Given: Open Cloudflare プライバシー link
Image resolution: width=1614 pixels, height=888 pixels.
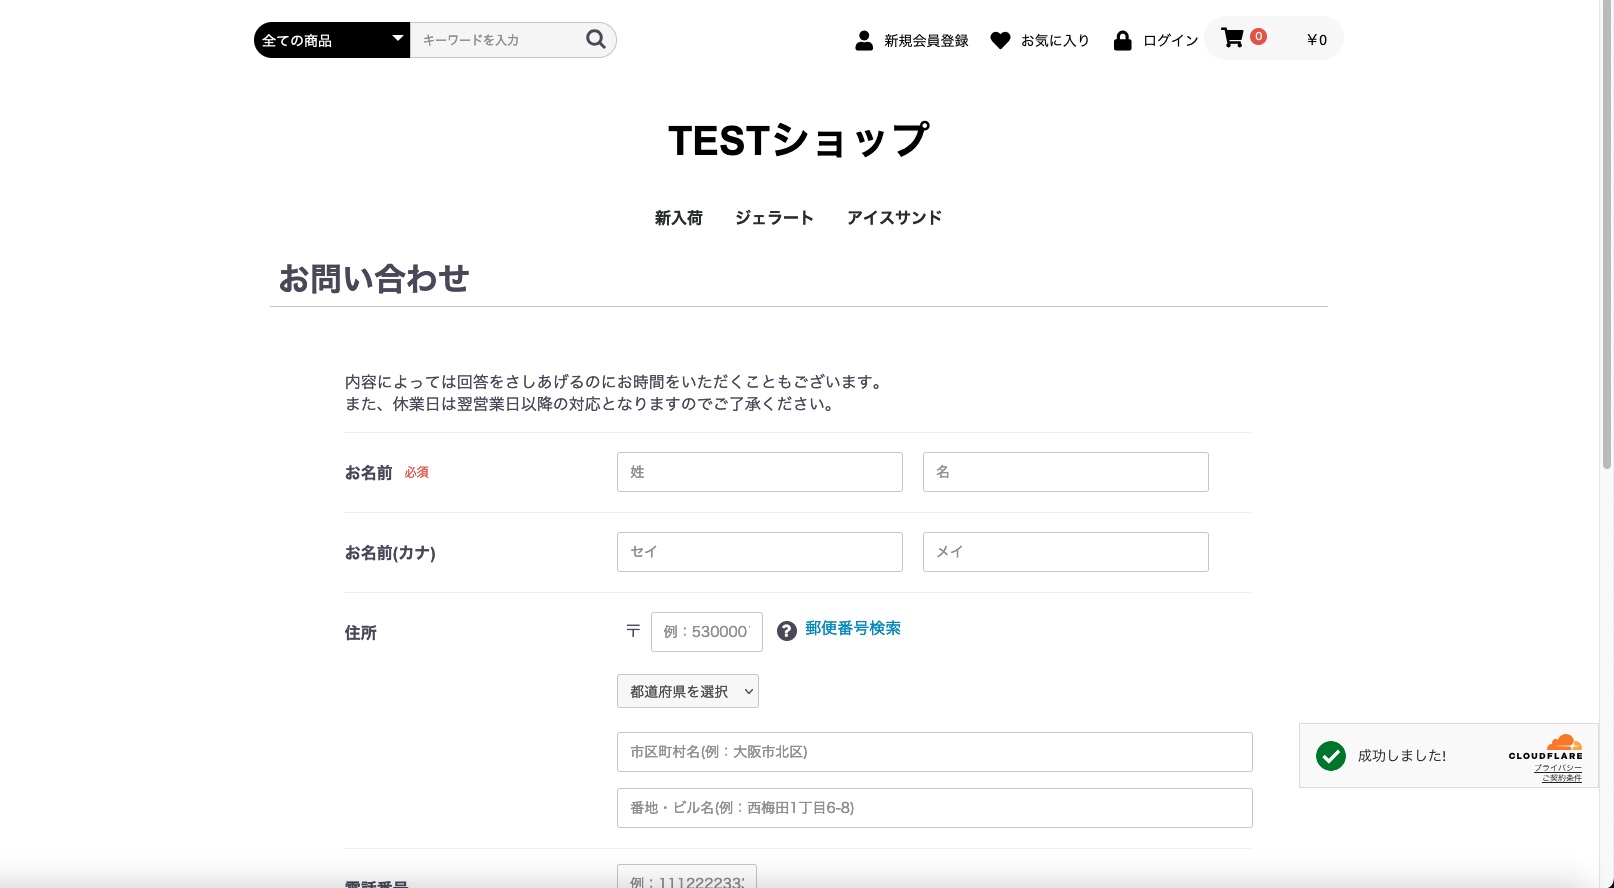Looking at the screenshot, I should click(x=1558, y=768).
